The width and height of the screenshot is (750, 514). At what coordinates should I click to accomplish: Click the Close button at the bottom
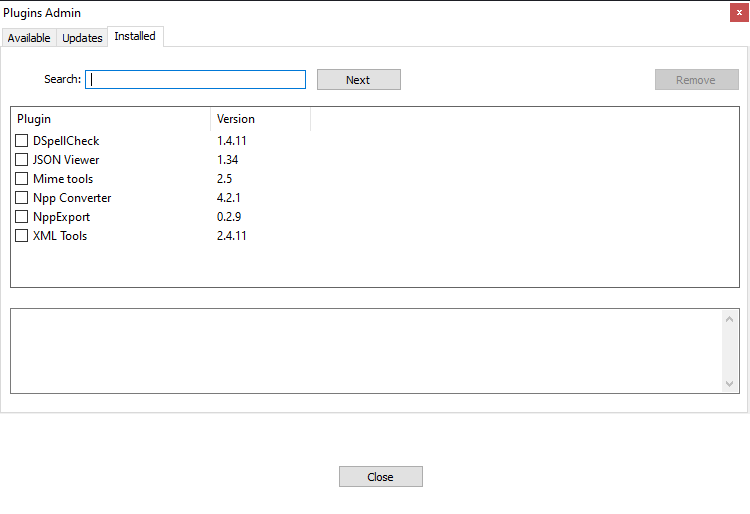pyautogui.click(x=381, y=477)
